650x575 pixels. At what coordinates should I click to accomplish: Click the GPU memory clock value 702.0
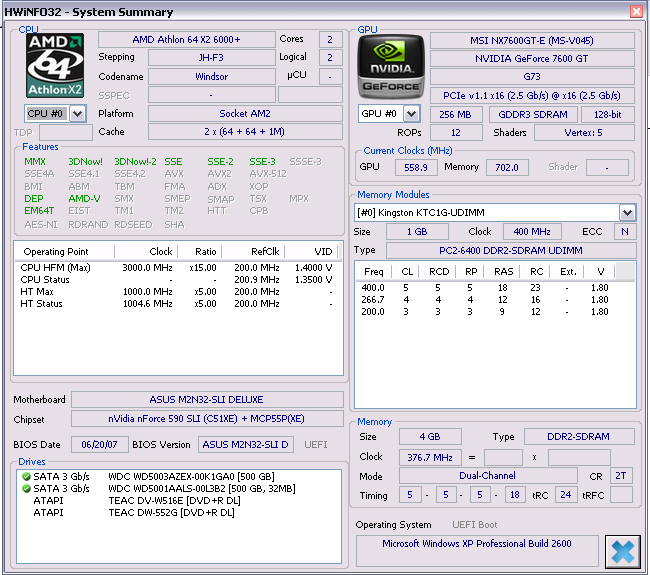[507, 167]
